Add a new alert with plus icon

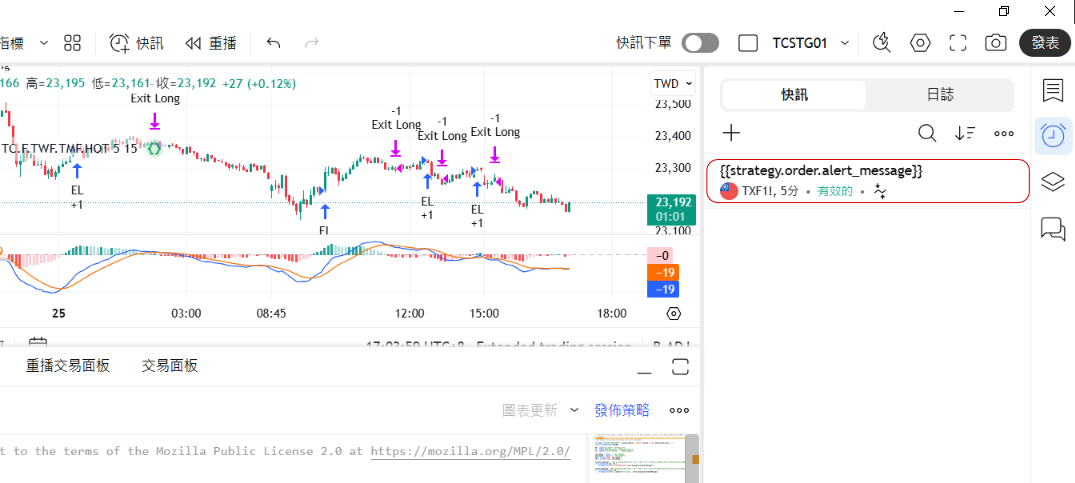[731, 133]
